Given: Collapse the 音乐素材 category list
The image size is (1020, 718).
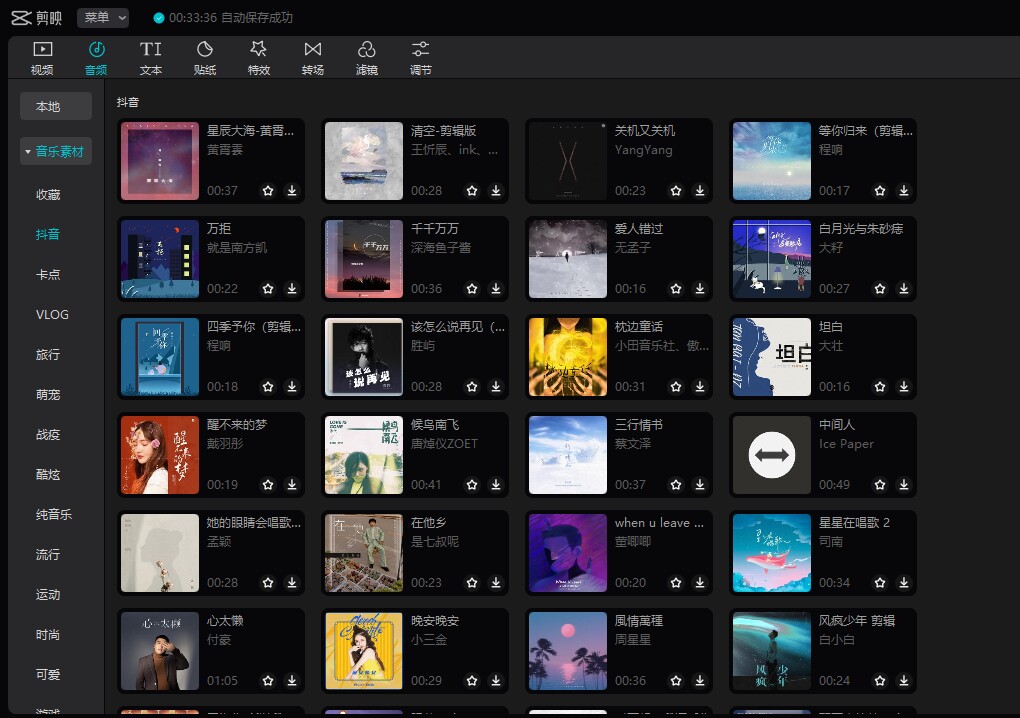Looking at the screenshot, I should point(56,152).
